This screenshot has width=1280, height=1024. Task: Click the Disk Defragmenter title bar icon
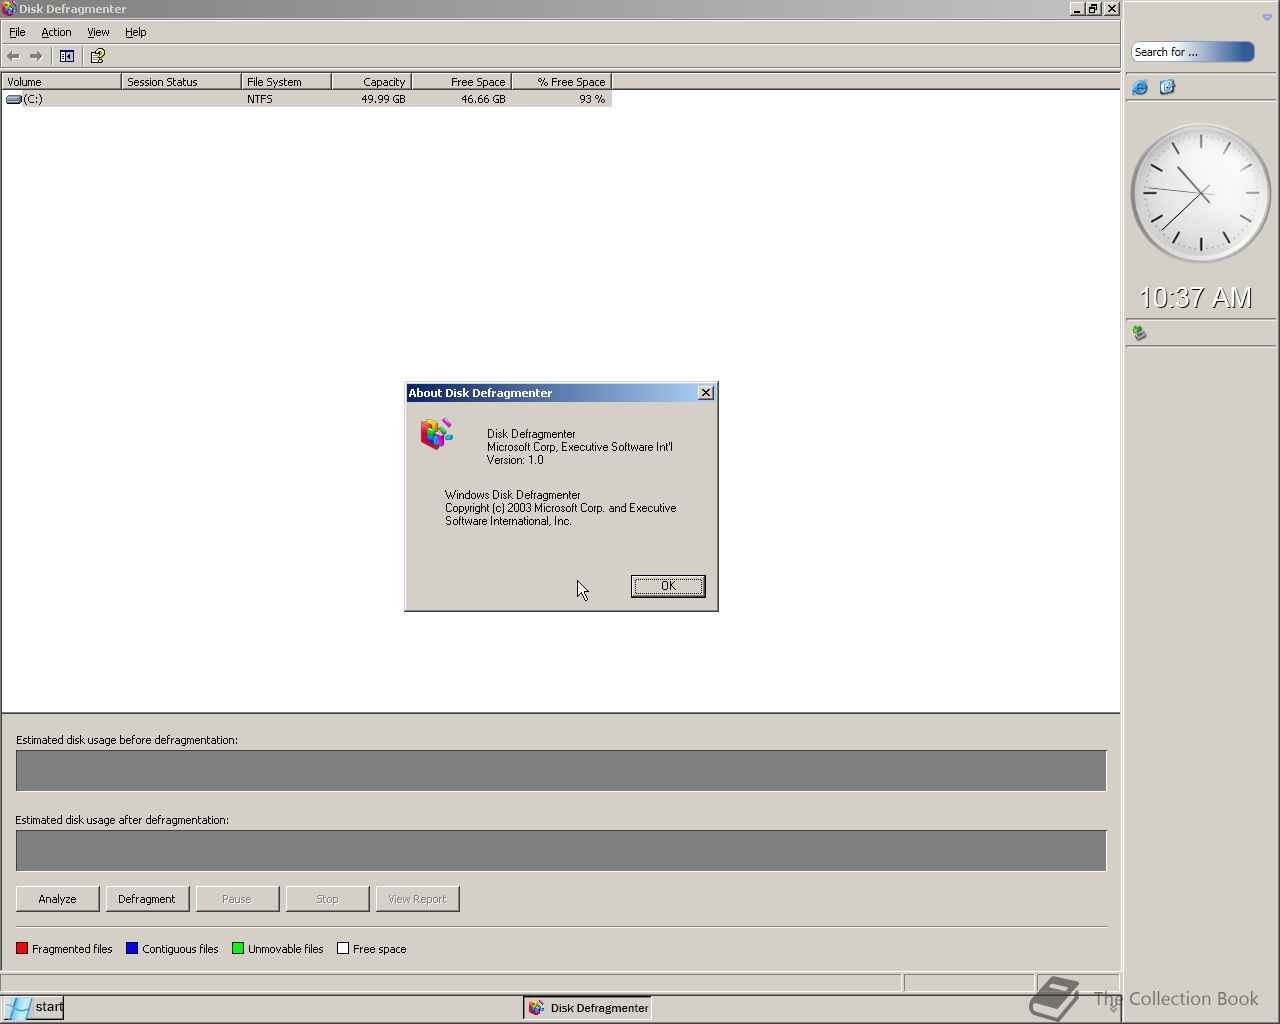pyautogui.click(x=9, y=9)
